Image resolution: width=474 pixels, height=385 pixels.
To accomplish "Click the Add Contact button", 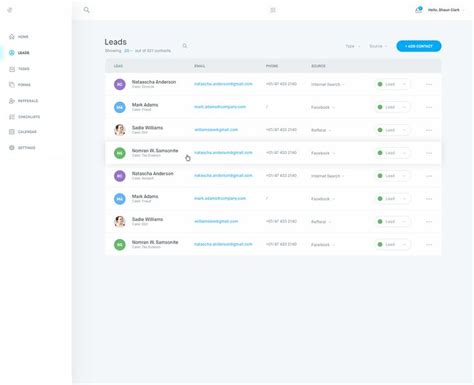I will coord(419,46).
